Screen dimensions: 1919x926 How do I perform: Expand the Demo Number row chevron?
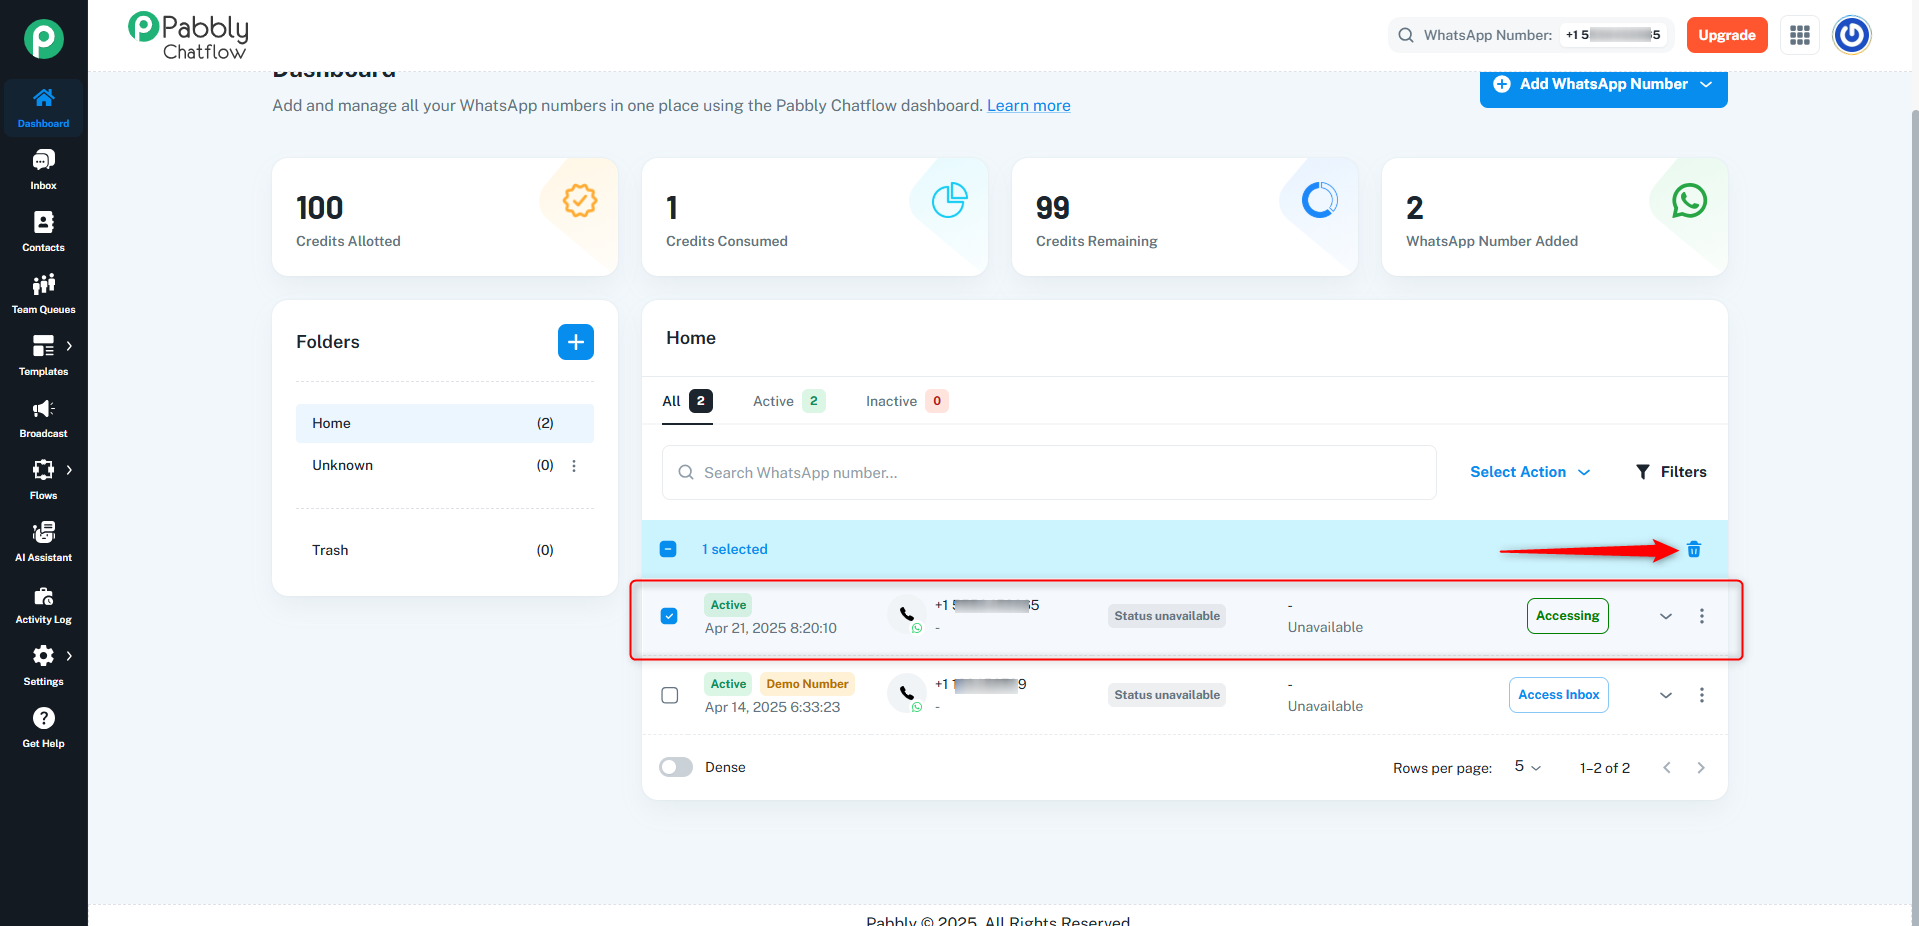tap(1666, 695)
